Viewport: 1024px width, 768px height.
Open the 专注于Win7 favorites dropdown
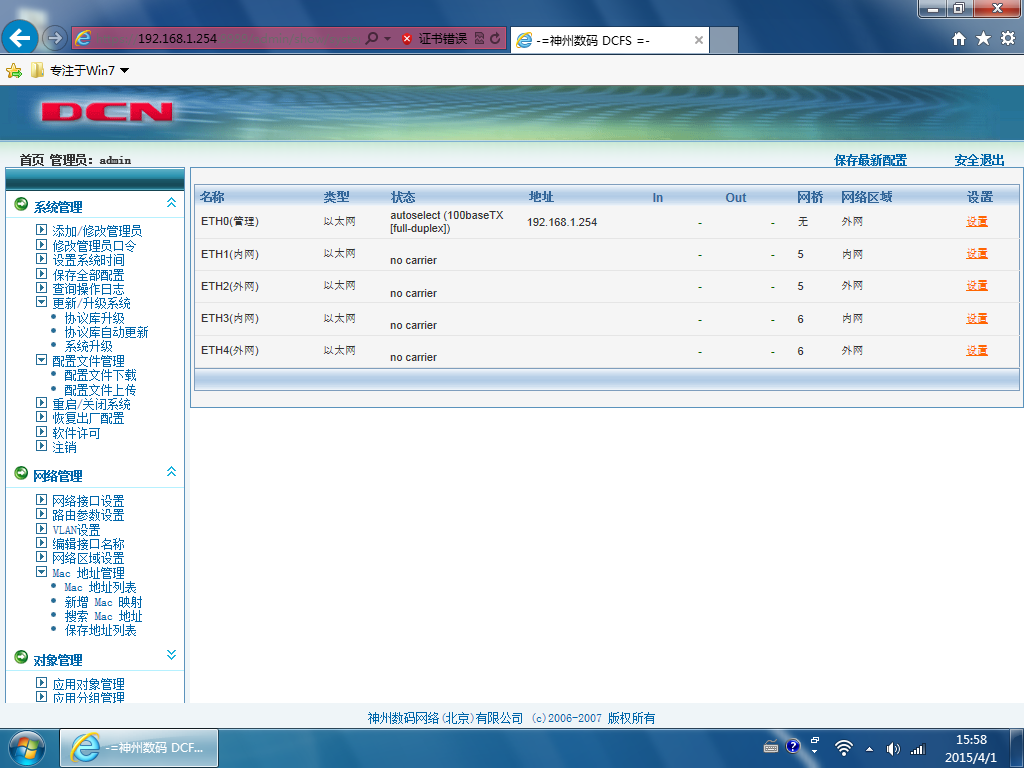coord(124,71)
